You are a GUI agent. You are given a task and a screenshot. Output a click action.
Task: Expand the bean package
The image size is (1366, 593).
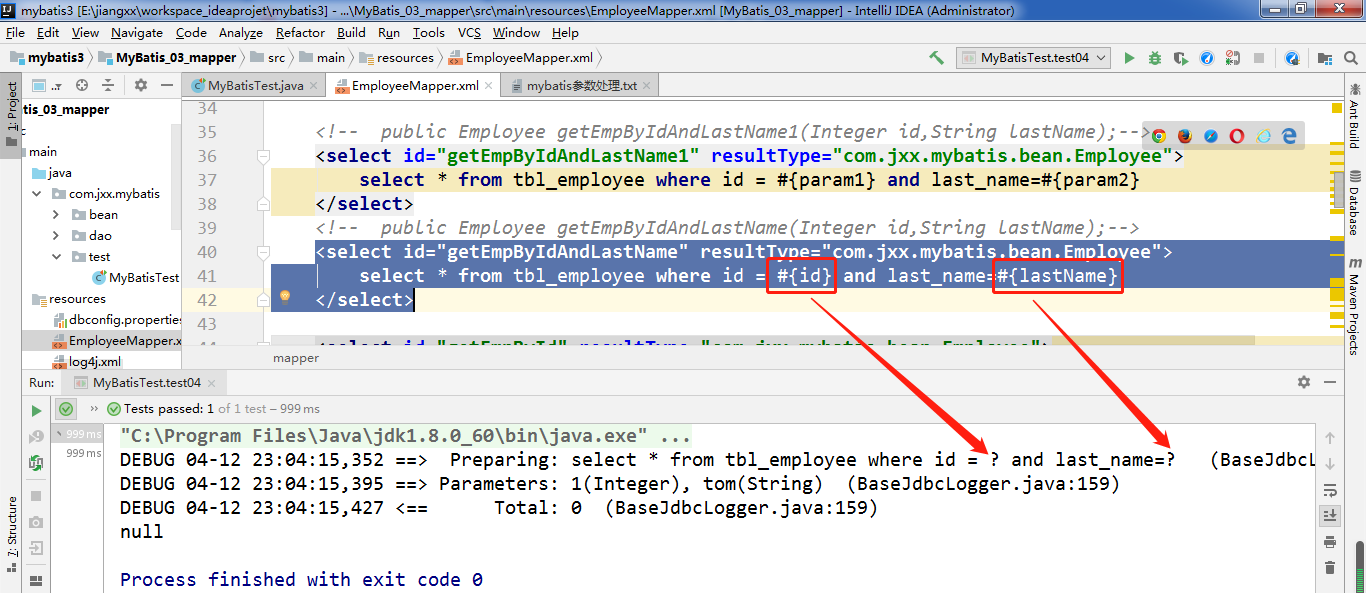(x=57, y=215)
